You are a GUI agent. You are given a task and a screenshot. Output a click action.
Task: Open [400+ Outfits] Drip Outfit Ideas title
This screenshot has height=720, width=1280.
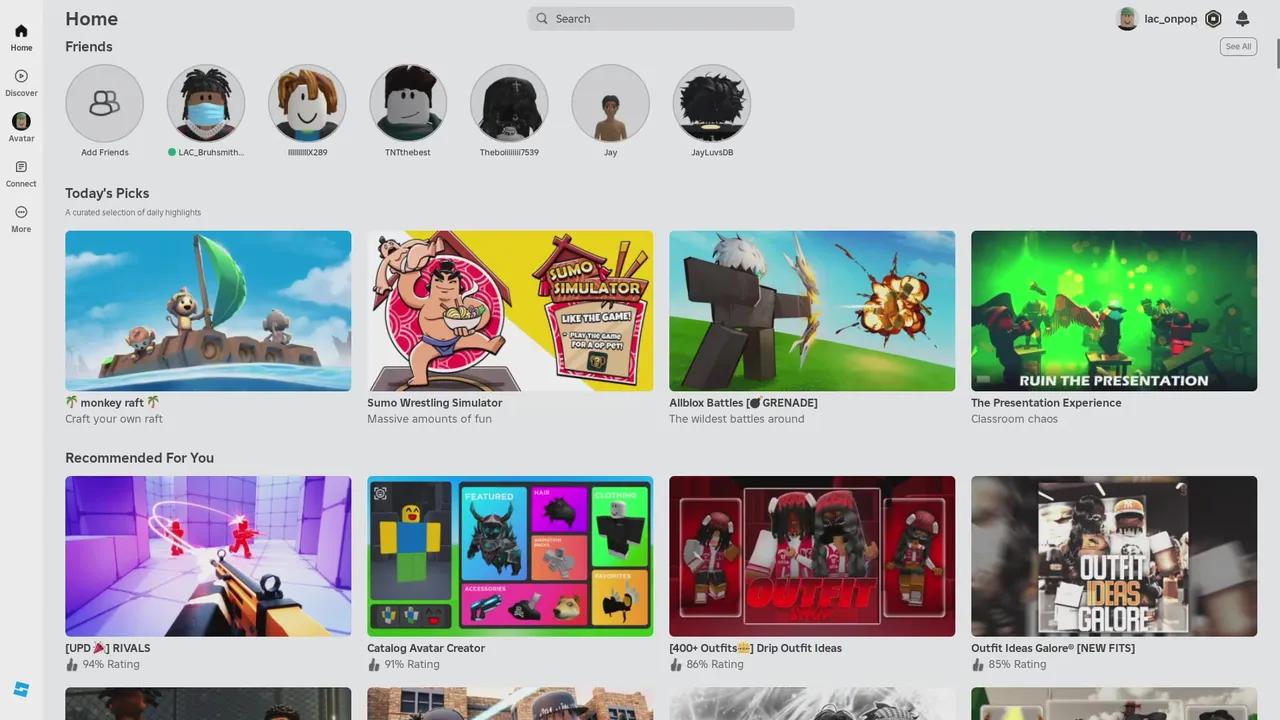pyautogui.click(x=756, y=648)
